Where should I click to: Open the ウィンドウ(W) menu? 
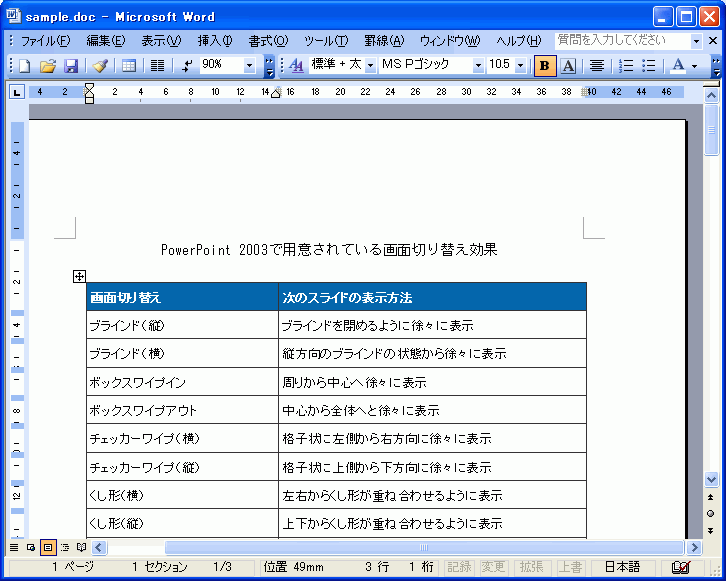pos(450,41)
